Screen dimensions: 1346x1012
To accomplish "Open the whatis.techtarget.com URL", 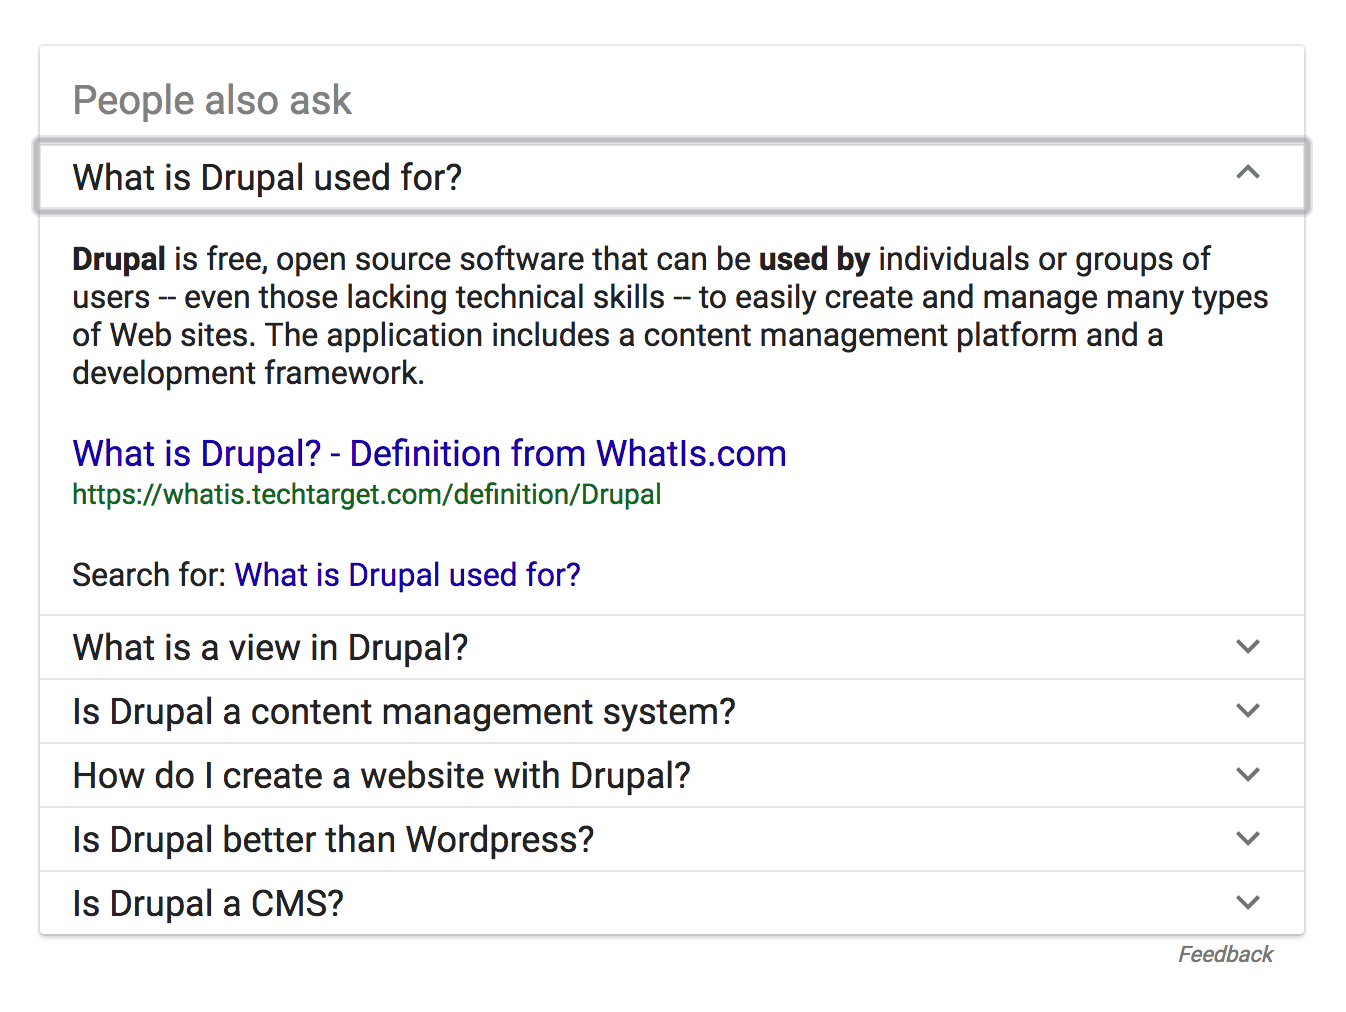I will tap(367, 495).
